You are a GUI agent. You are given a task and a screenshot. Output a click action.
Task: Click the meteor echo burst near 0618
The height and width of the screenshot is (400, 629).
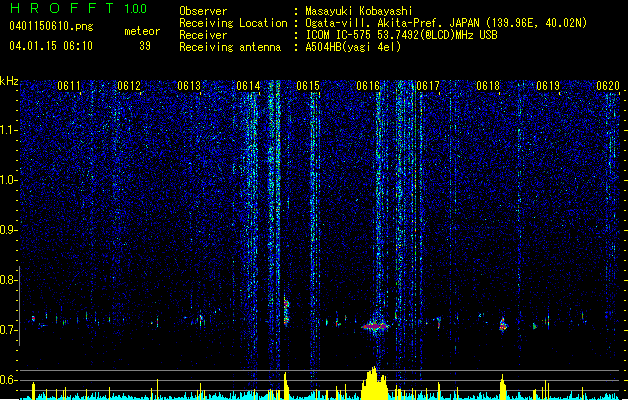503,324
